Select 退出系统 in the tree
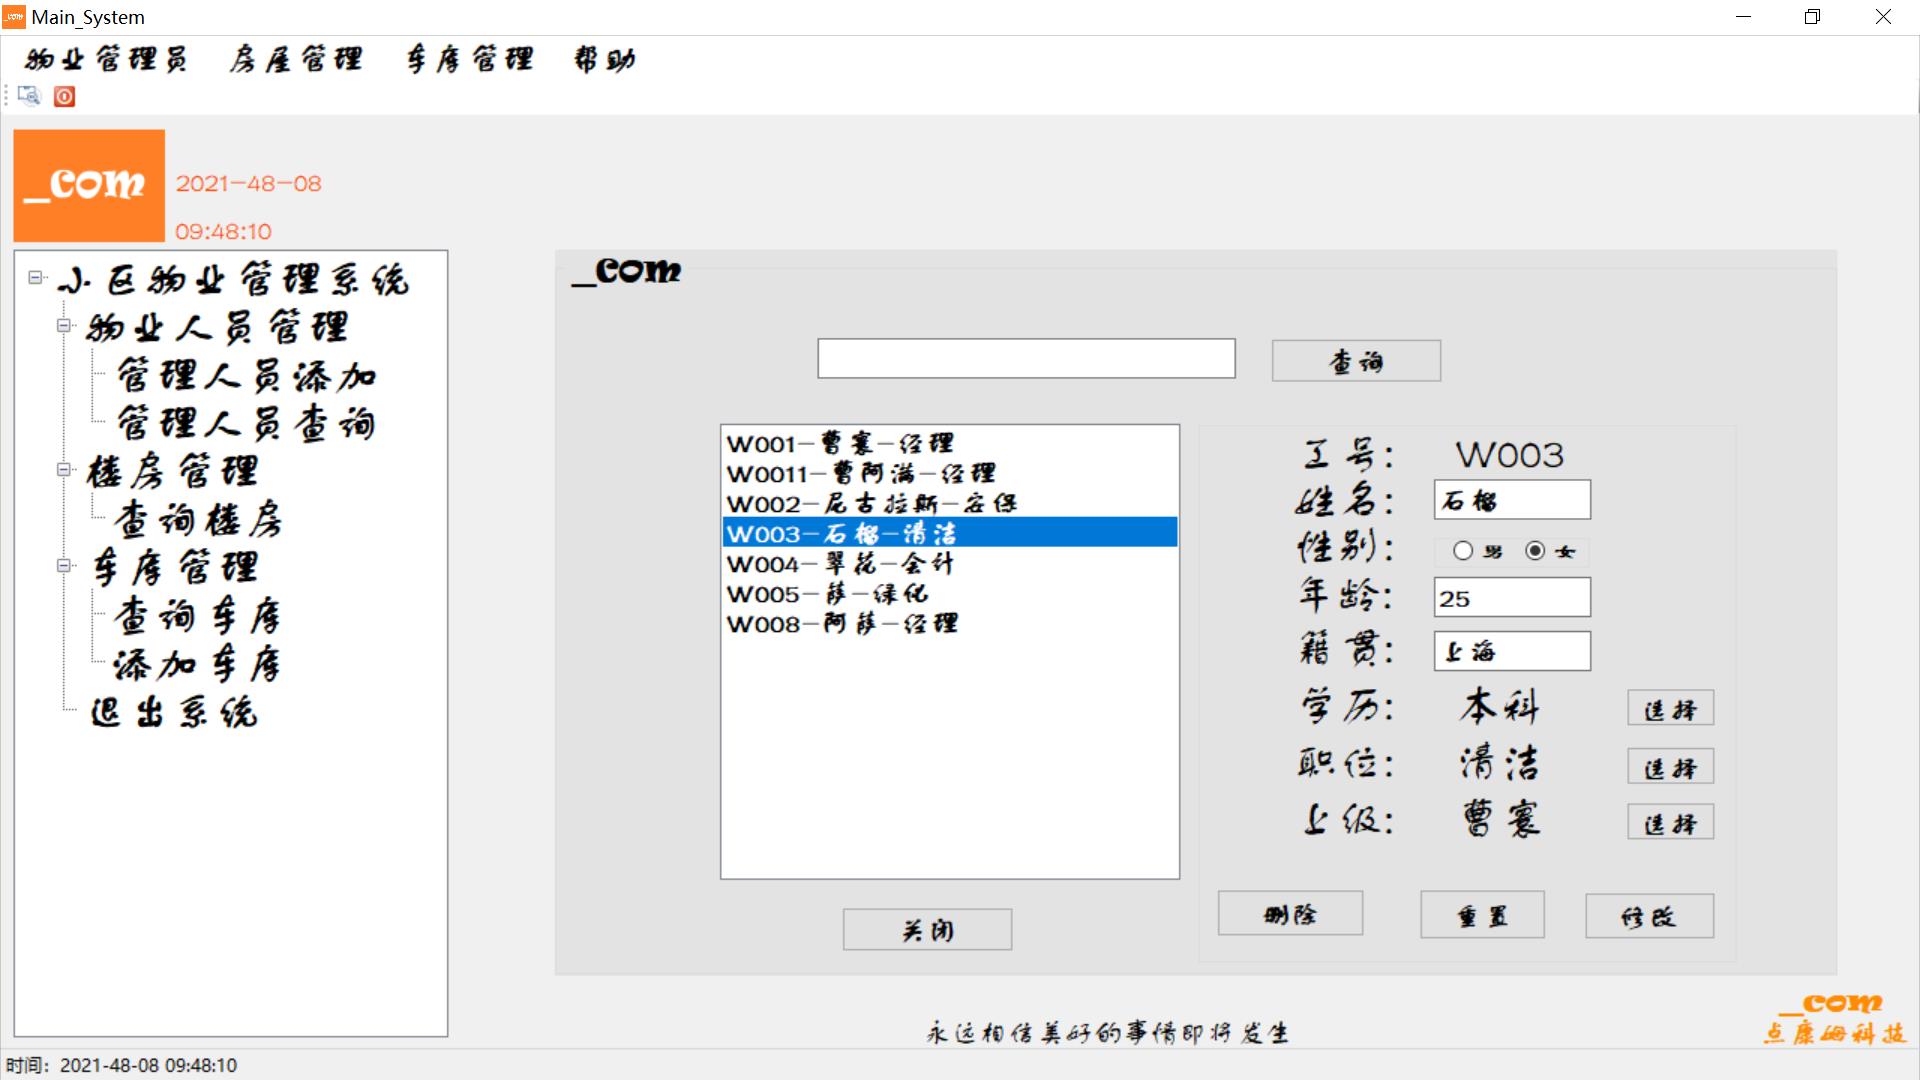The height and width of the screenshot is (1080, 1920). tap(174, 712)
